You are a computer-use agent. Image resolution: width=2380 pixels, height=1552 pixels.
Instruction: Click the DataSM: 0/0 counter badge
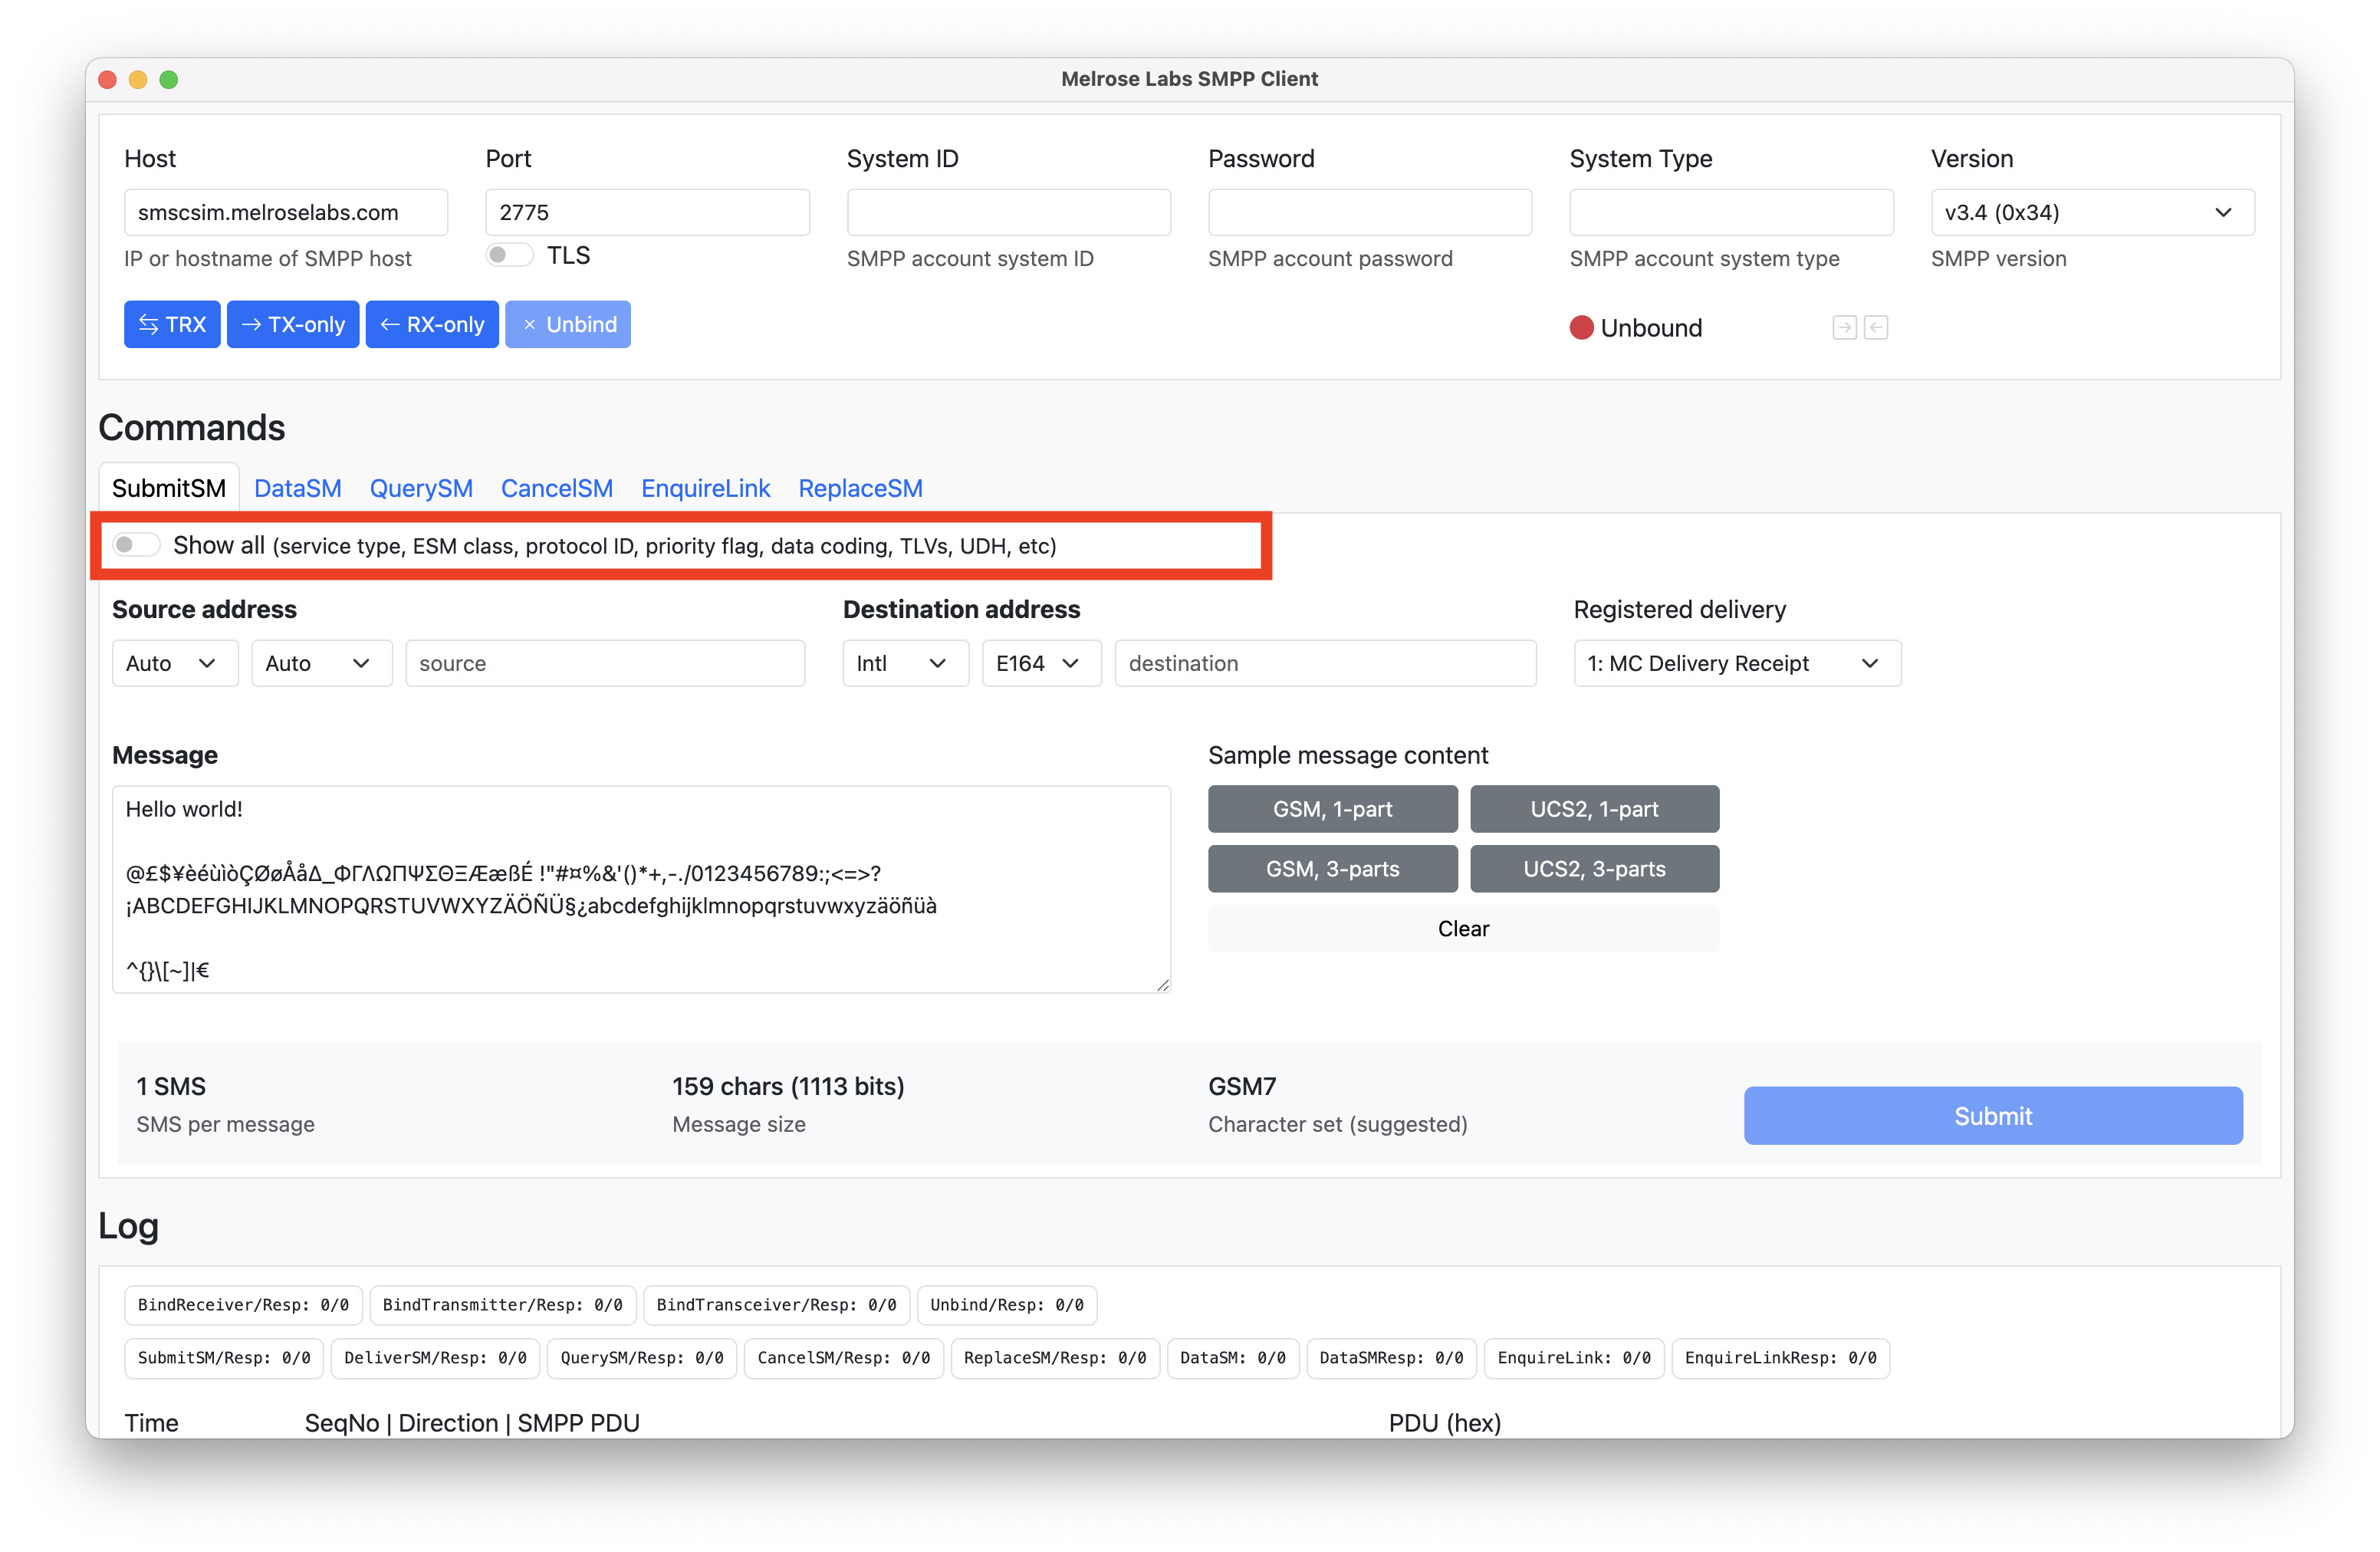click(1232, 1357)
